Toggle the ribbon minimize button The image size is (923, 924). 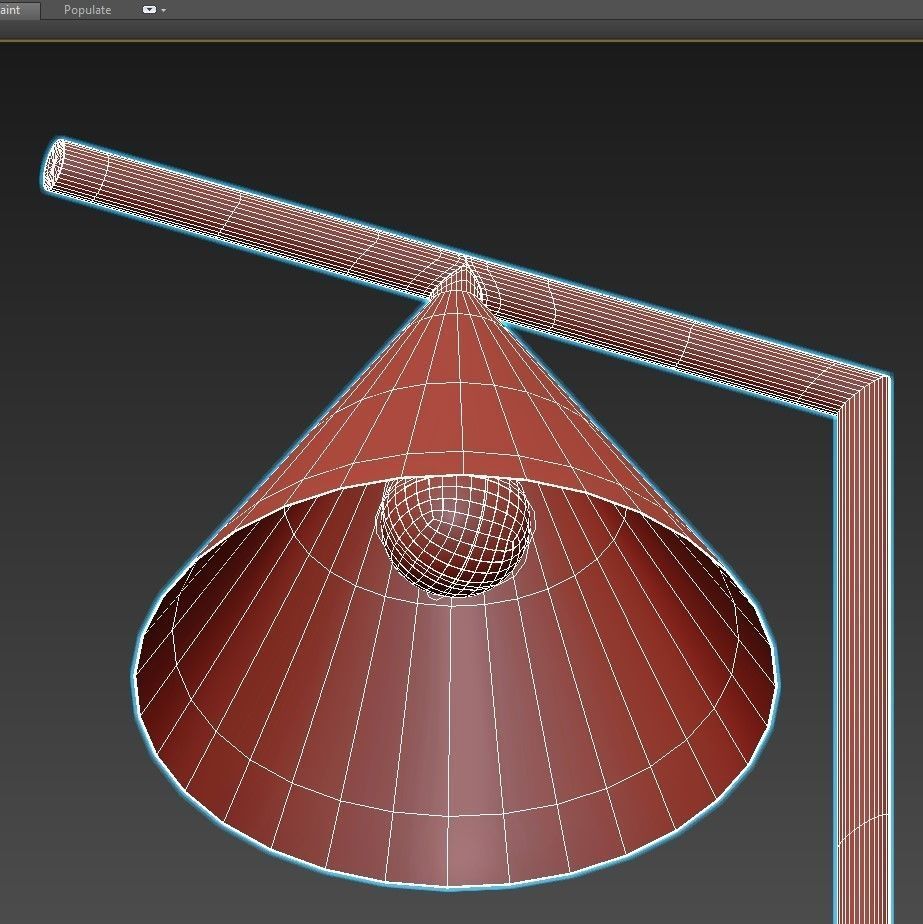(x=149, y=10)
